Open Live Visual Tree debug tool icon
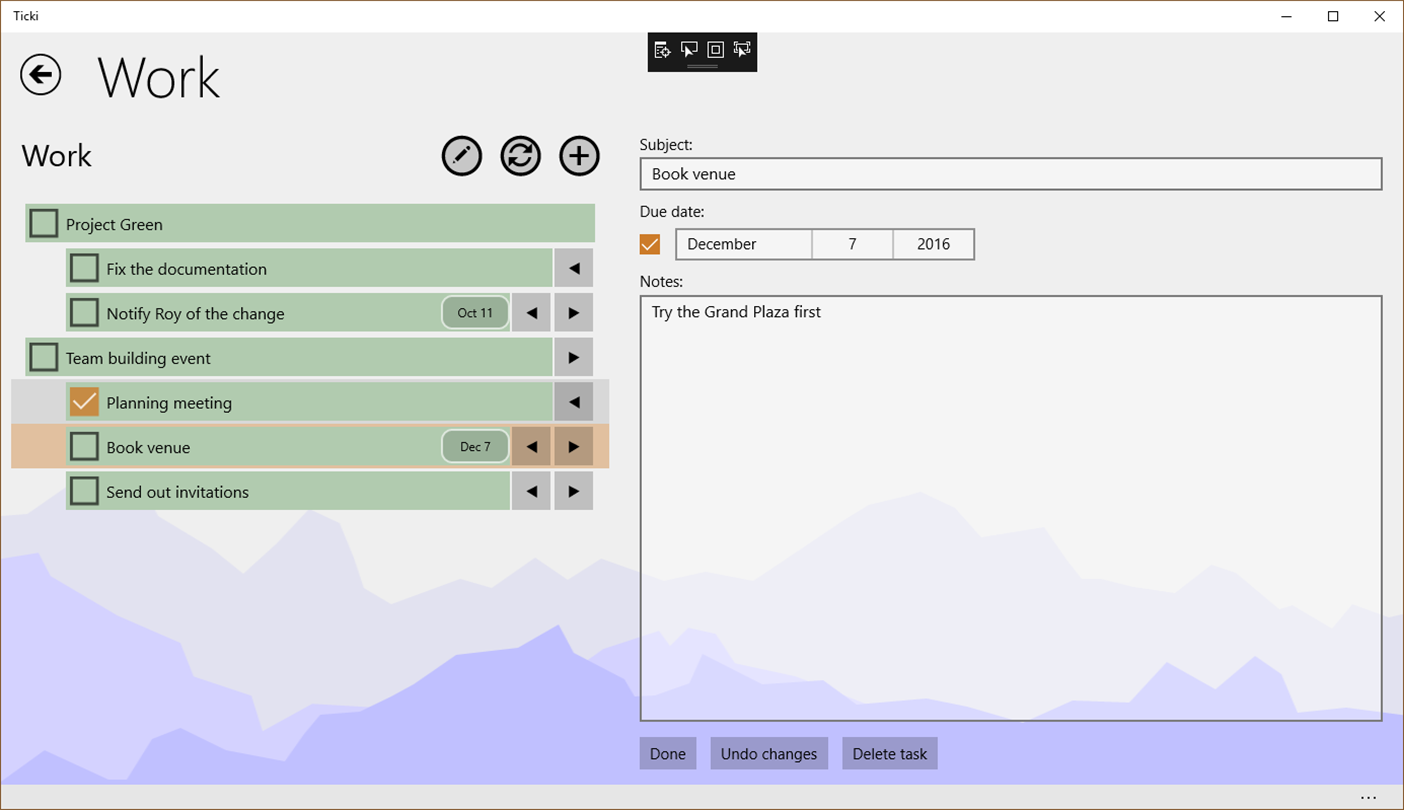Viewport: 1404px width, 810px height. (662, 50)
